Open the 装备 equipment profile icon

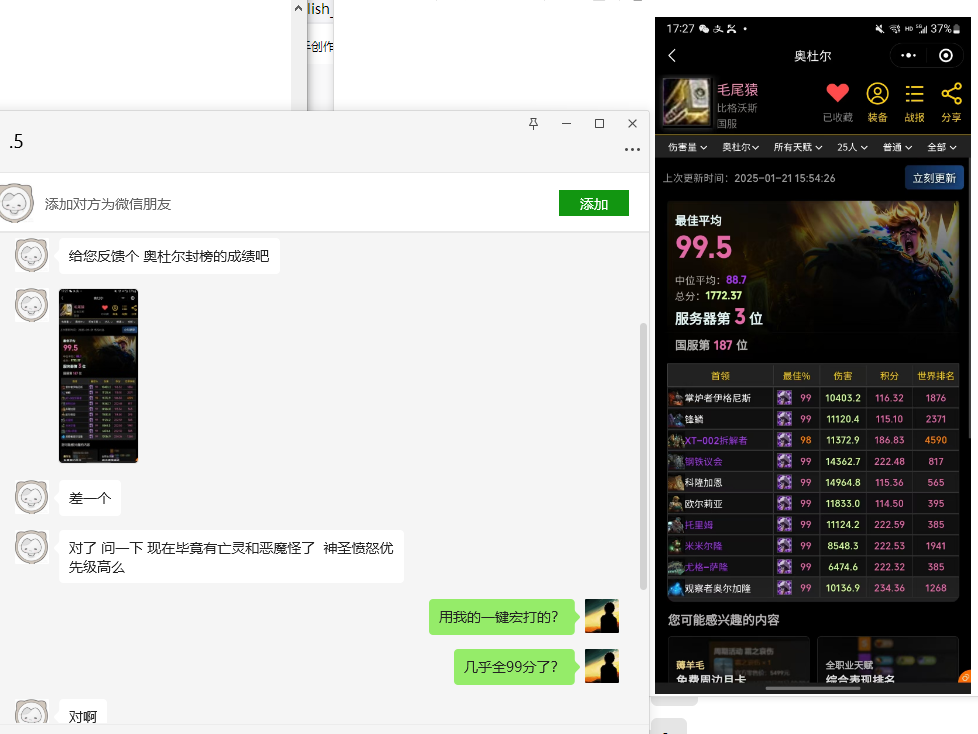tap(877, 102)
